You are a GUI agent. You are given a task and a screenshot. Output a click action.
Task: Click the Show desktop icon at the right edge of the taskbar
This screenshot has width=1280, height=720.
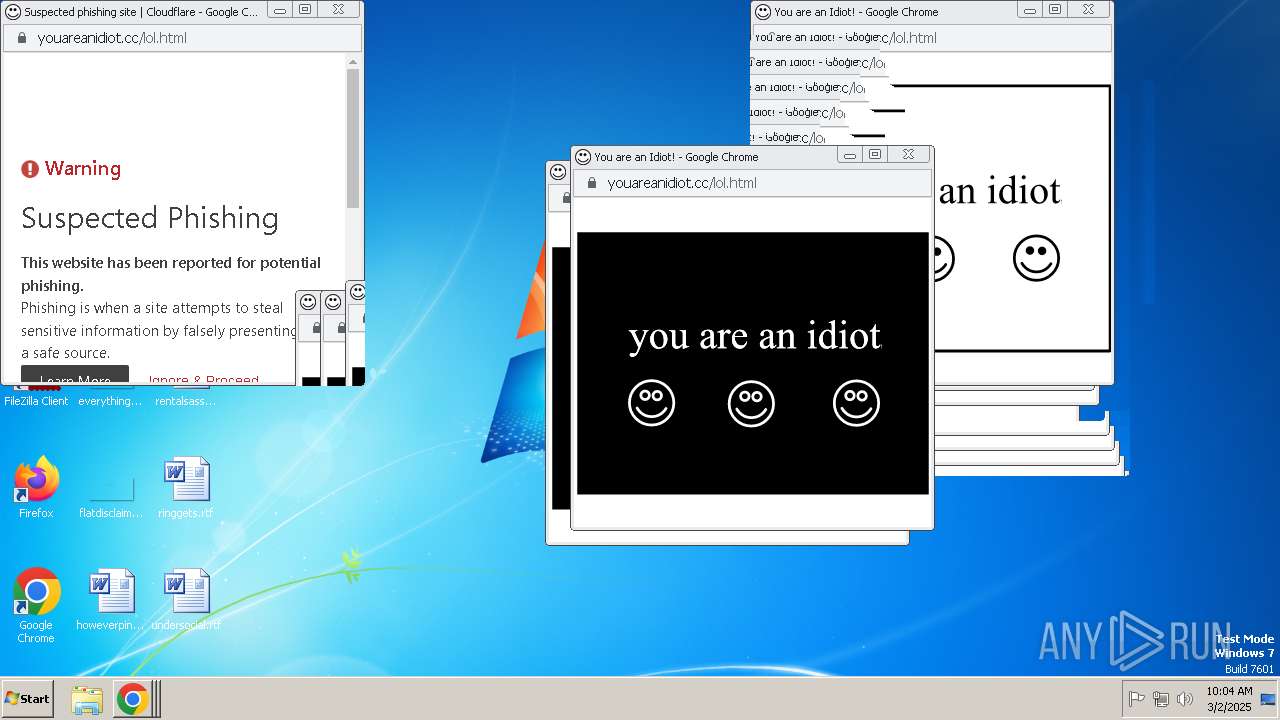pos(1268,699)
